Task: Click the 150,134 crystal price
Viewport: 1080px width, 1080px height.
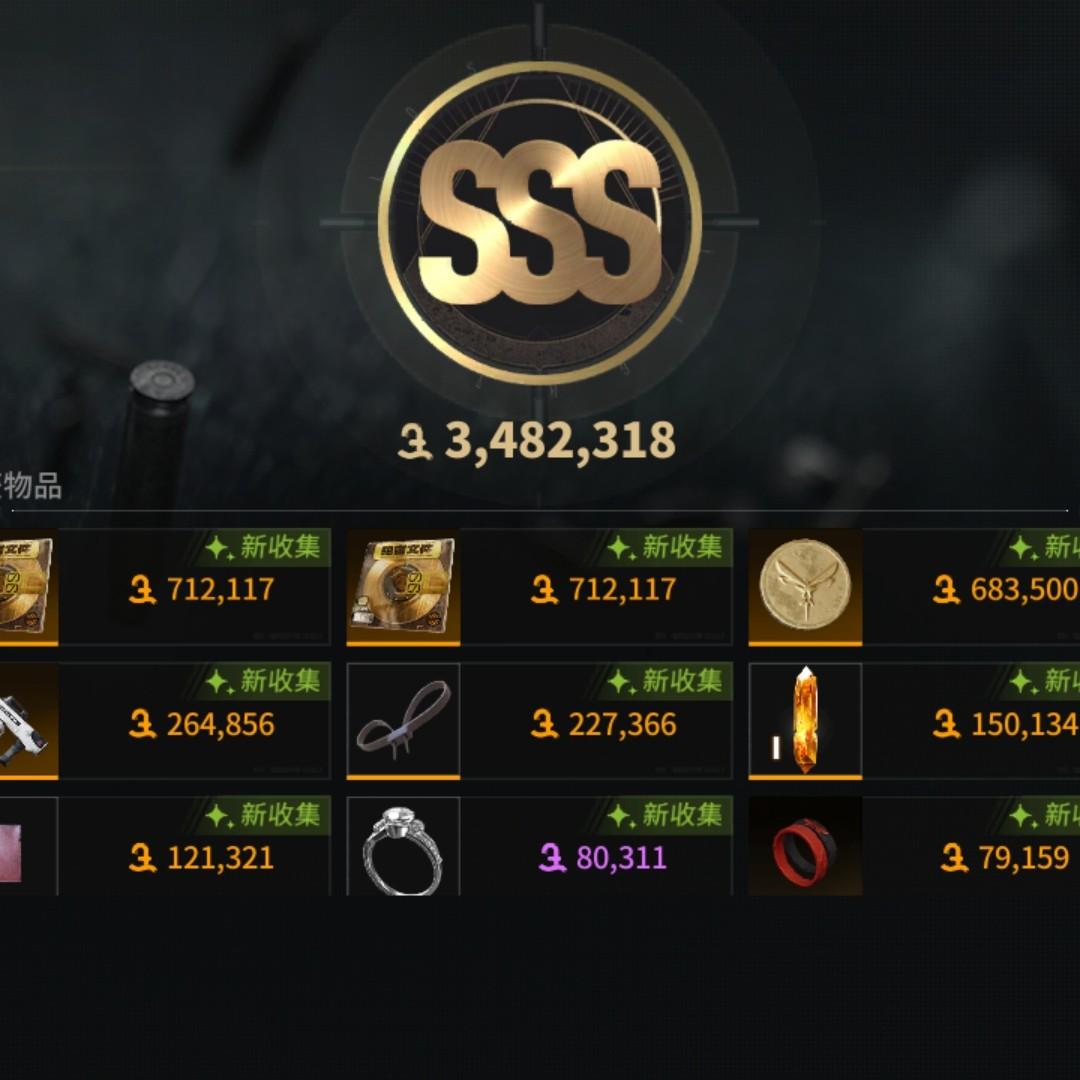Action: (1006, 725)
